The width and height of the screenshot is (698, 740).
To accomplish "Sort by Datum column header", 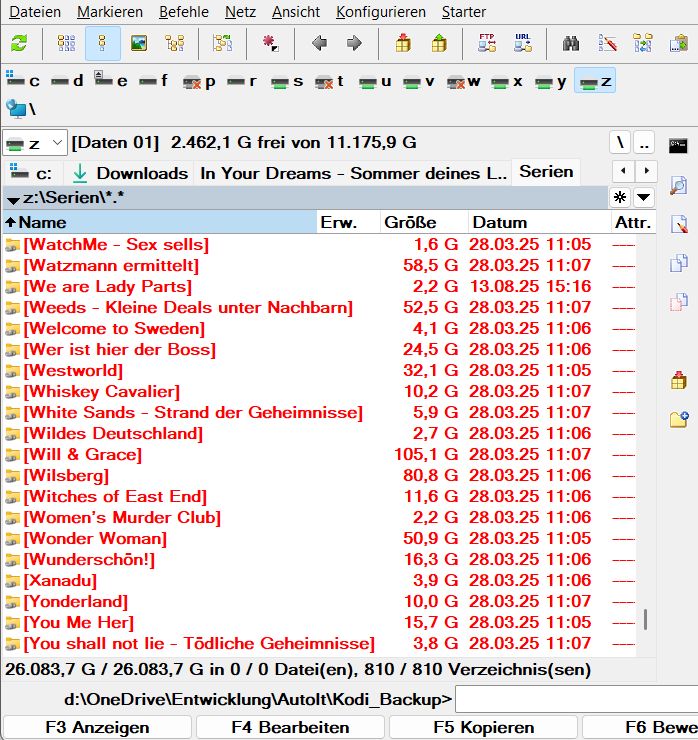I will (x=539, y=222).
